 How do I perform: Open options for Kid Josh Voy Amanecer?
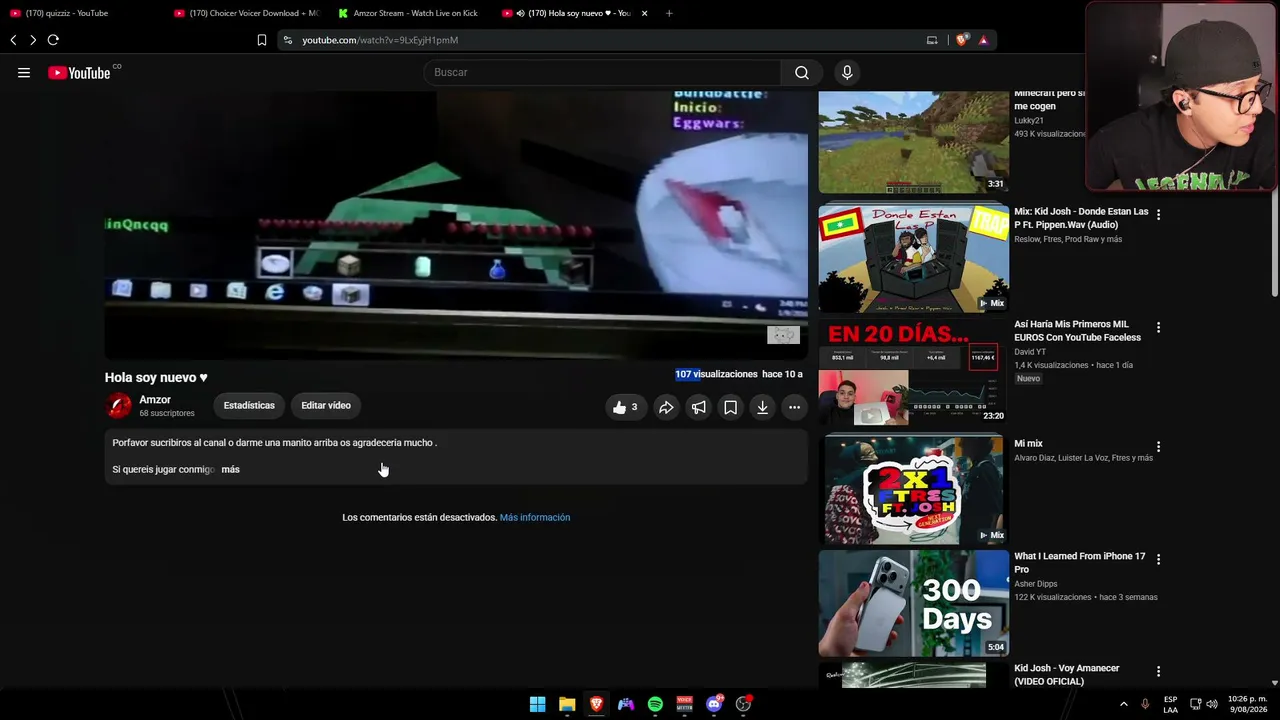point(1158,672)
